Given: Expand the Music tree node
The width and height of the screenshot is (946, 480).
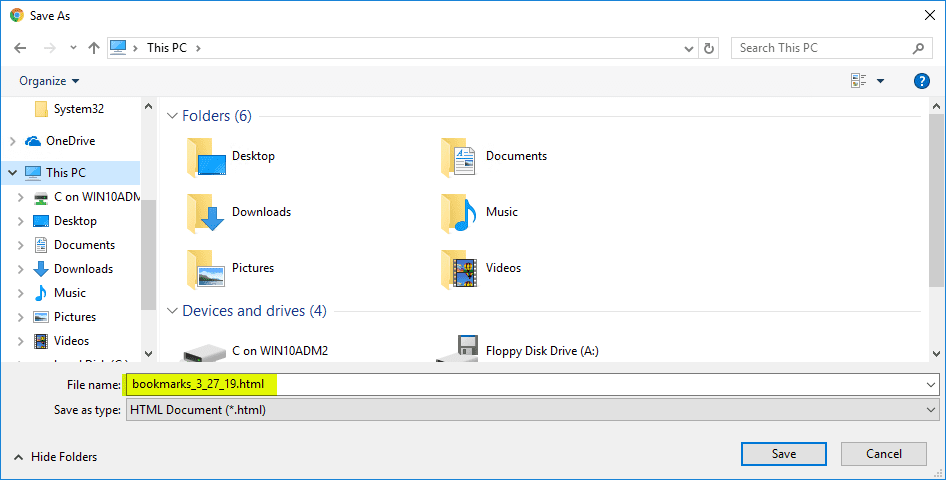Looking at the screenshot, I should [x=21, y=294].
